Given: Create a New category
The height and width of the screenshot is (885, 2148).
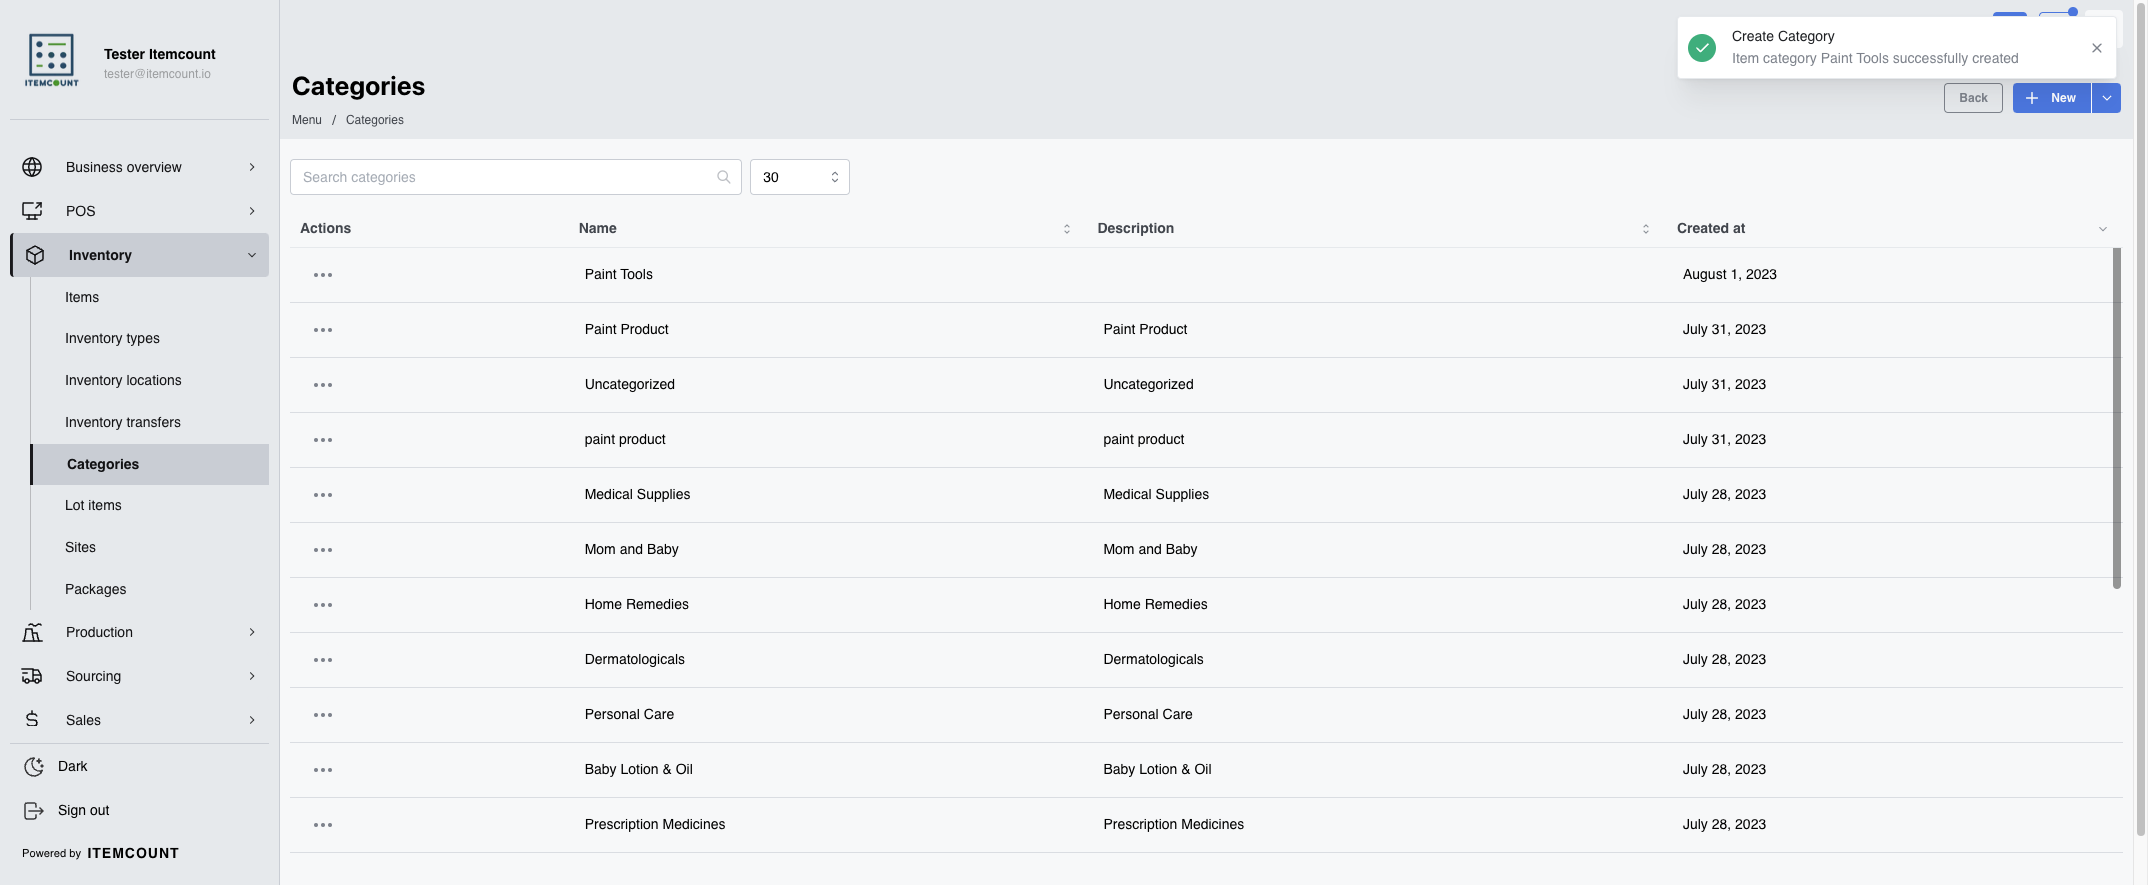Looking at the screenshot, I should [2051, 98].
